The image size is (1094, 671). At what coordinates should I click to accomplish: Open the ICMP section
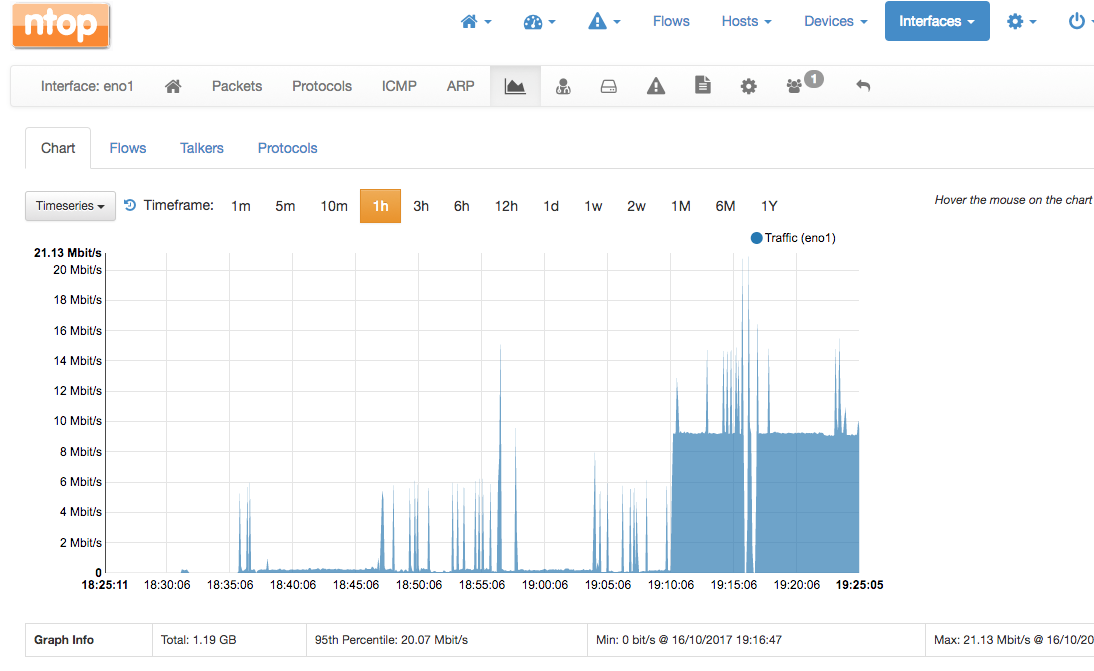399,86
